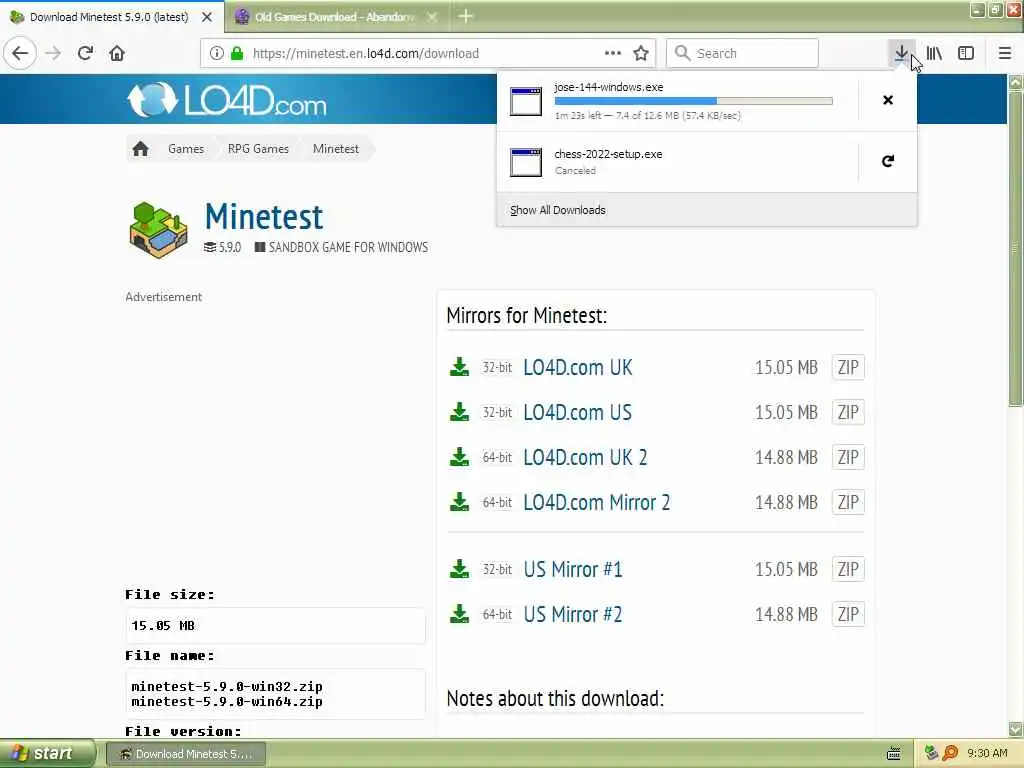Open the Windows Start button

pos(47,754)
